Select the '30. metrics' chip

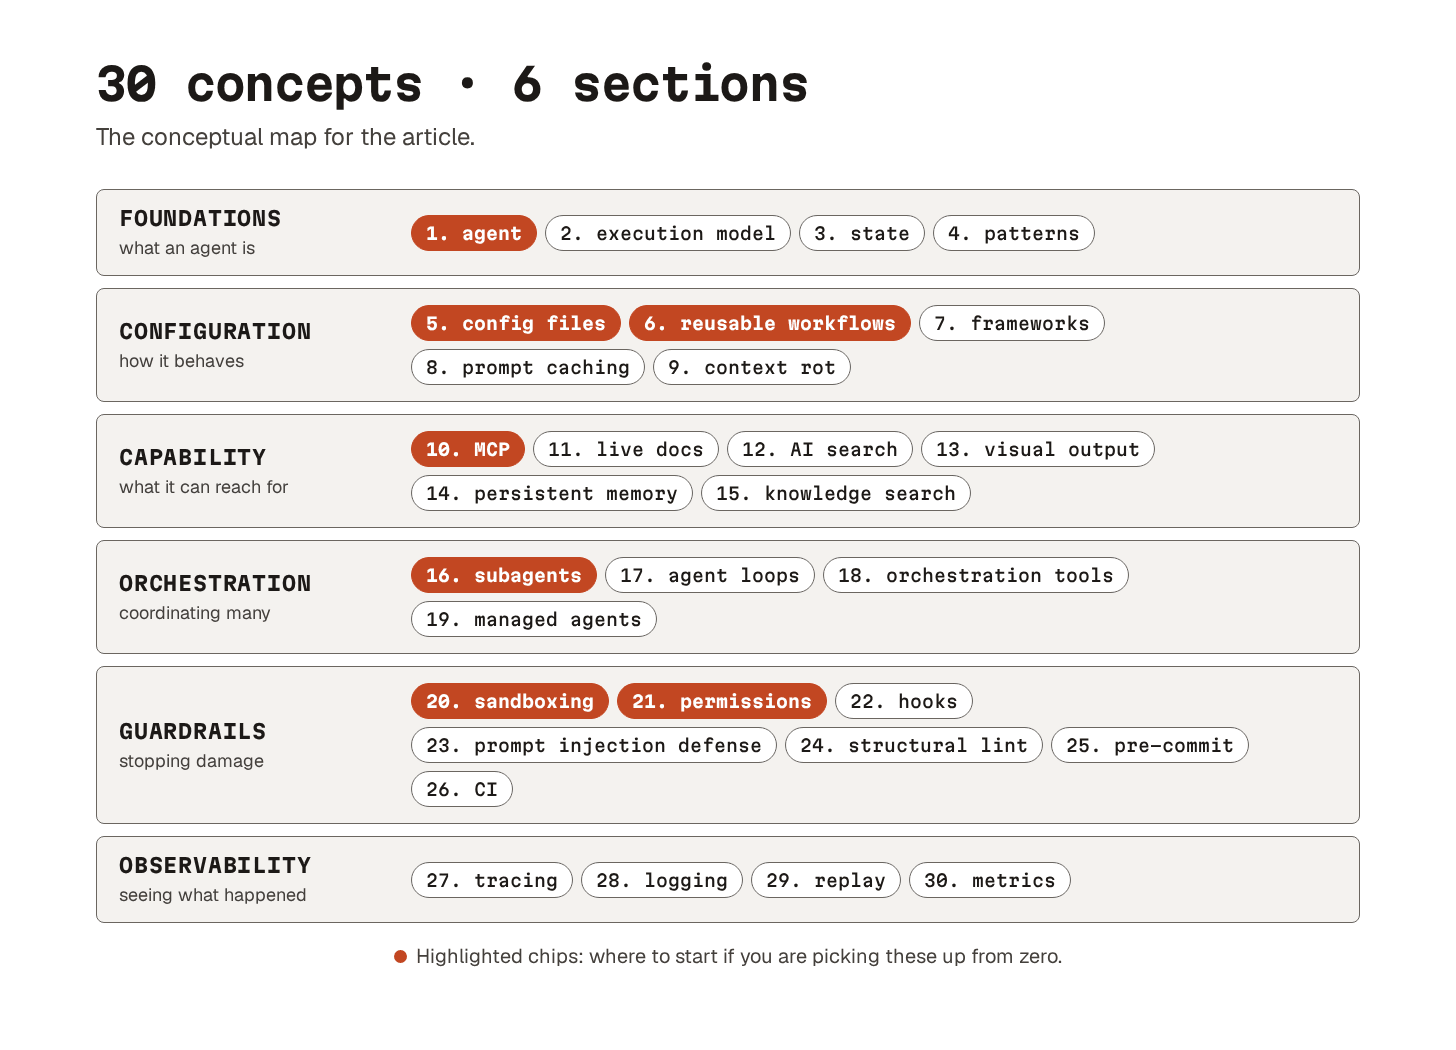point(990,880)
